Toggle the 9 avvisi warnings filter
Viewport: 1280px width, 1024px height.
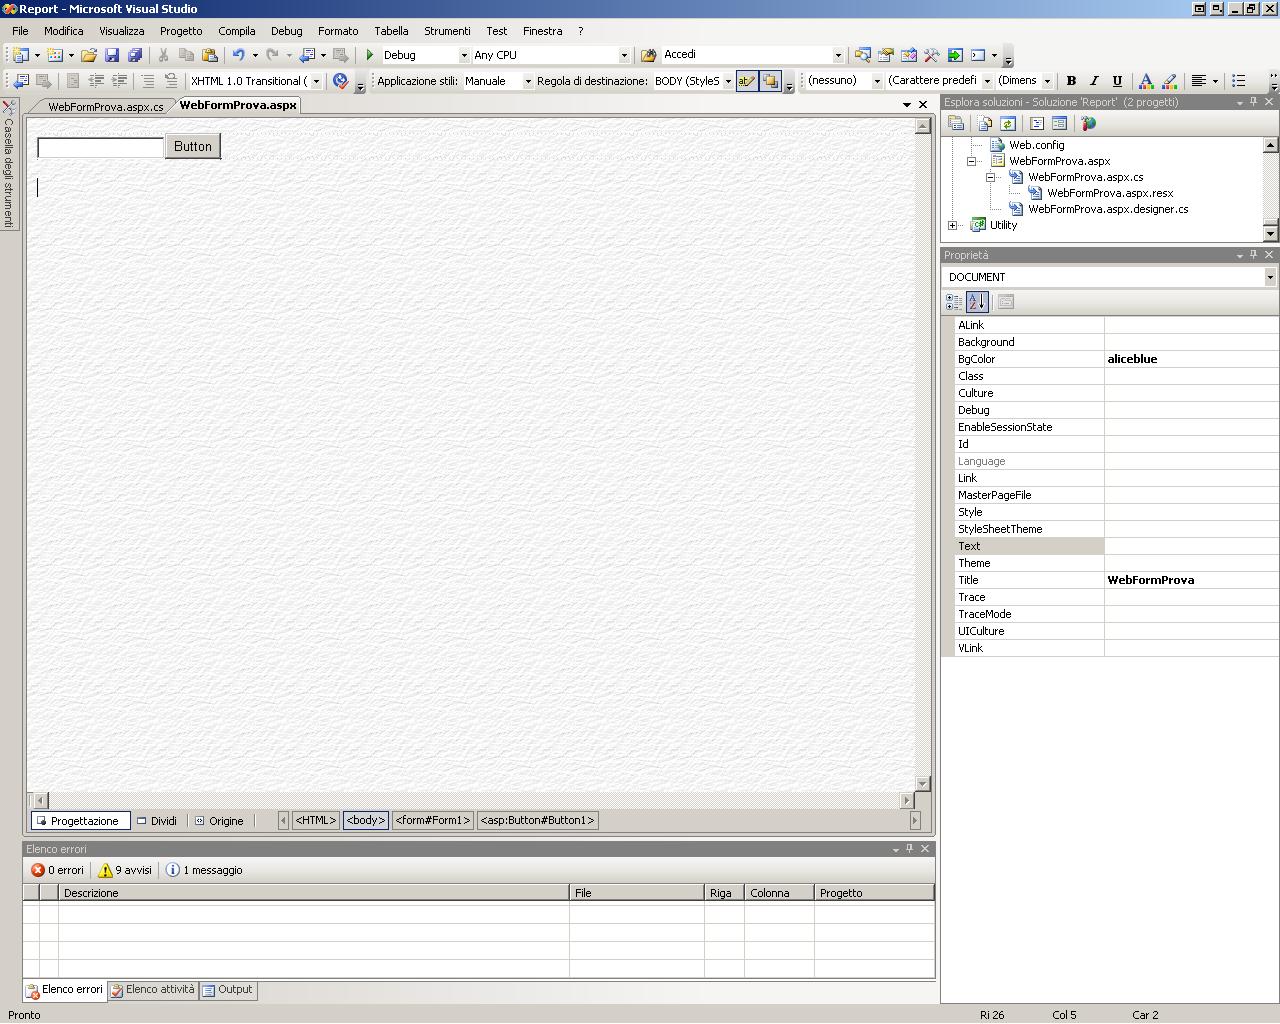click(125, 870)
